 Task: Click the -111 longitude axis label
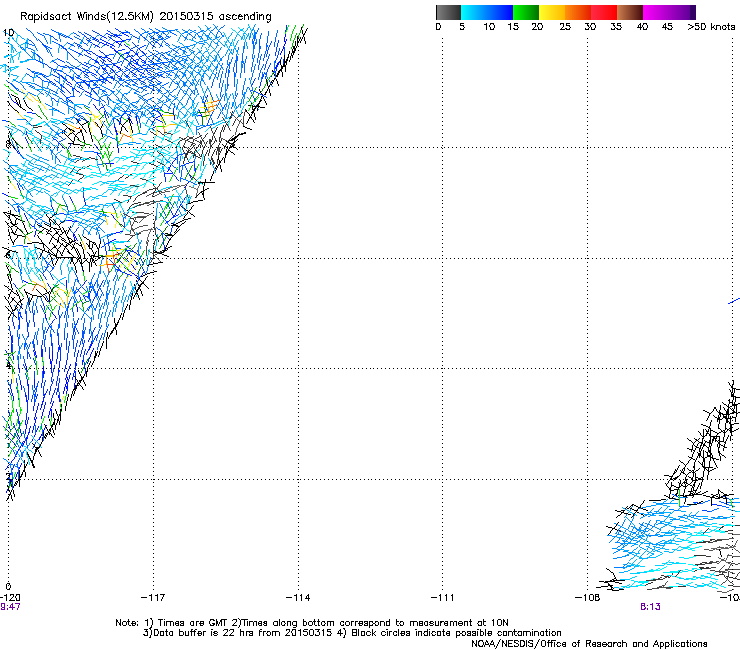coord(443,598)
